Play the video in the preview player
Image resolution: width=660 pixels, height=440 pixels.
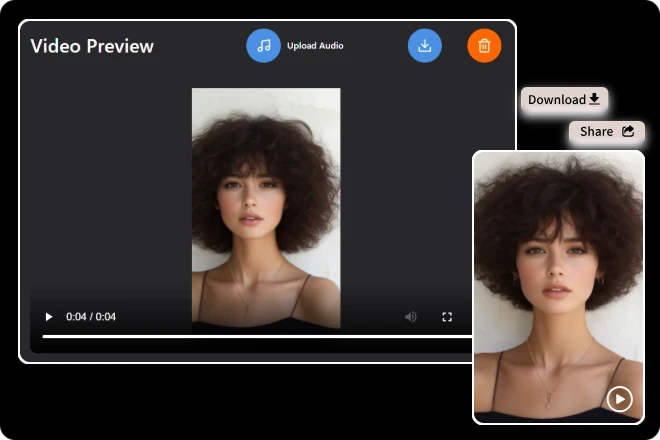point(48,317)
